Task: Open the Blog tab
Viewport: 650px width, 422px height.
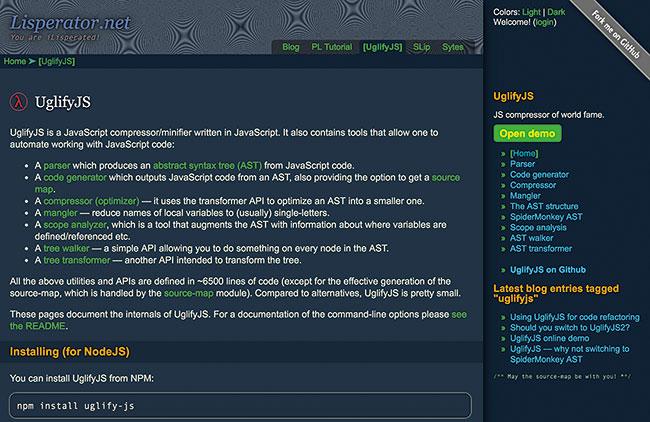Action: 291,47
